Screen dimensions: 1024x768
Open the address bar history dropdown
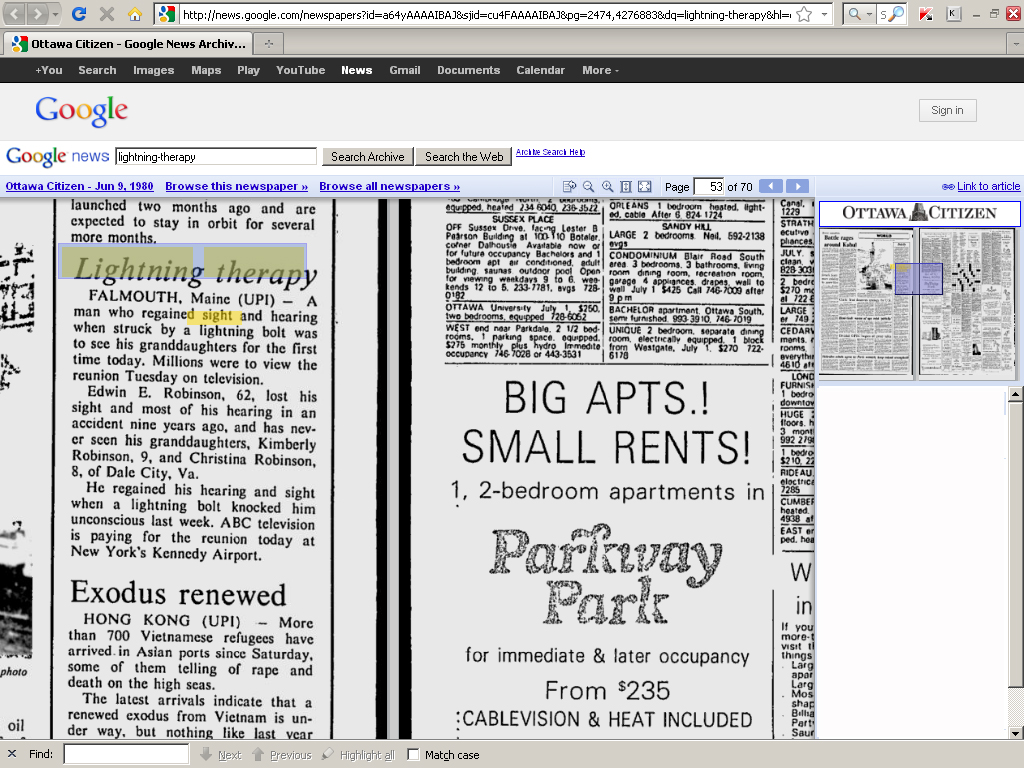pyautogui.click(x=825, y=14)
